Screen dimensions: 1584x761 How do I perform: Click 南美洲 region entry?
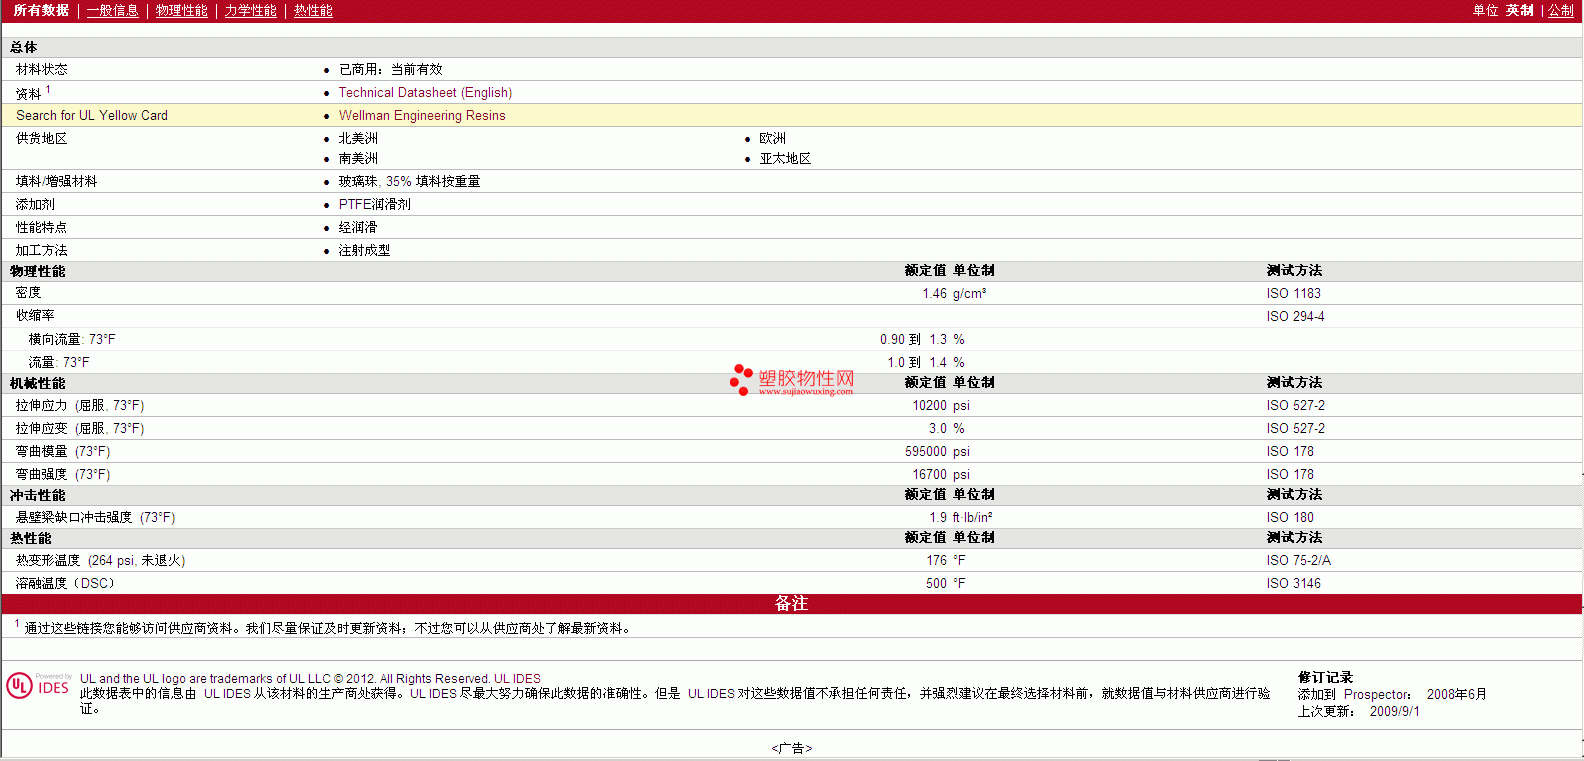pyautogui.click(x=358, y=158)
